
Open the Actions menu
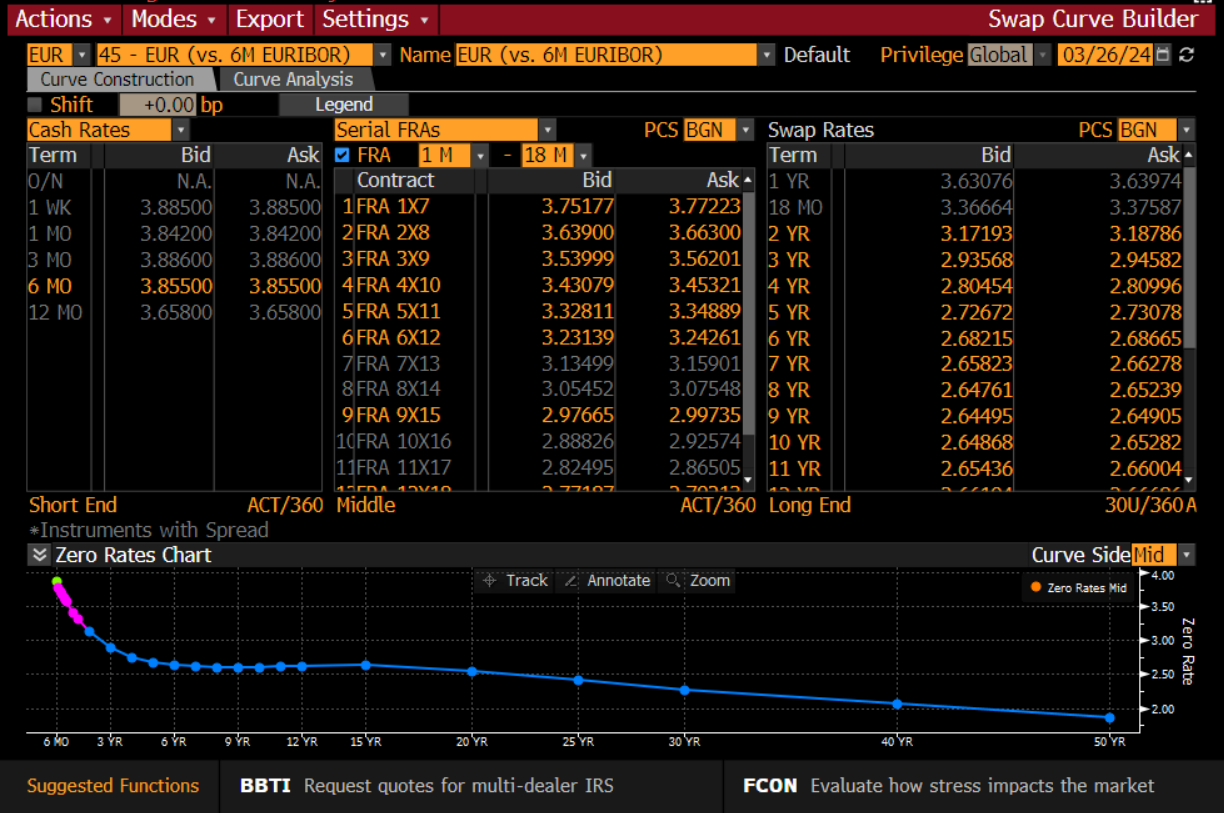pyautogui.click(x=64, y=19)
